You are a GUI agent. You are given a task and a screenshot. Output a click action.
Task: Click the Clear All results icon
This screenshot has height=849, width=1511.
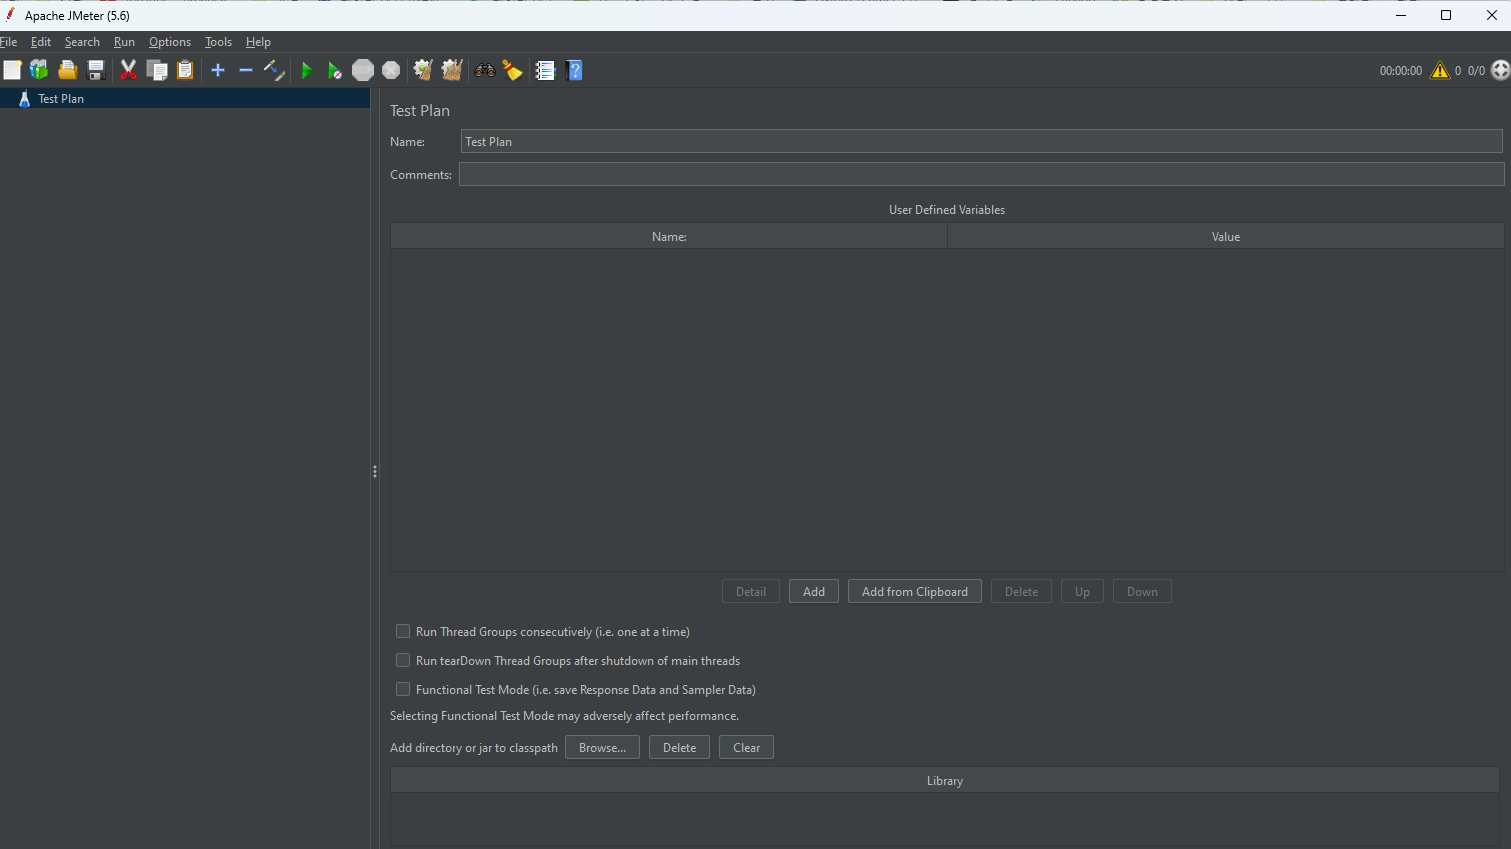(452, 70)
